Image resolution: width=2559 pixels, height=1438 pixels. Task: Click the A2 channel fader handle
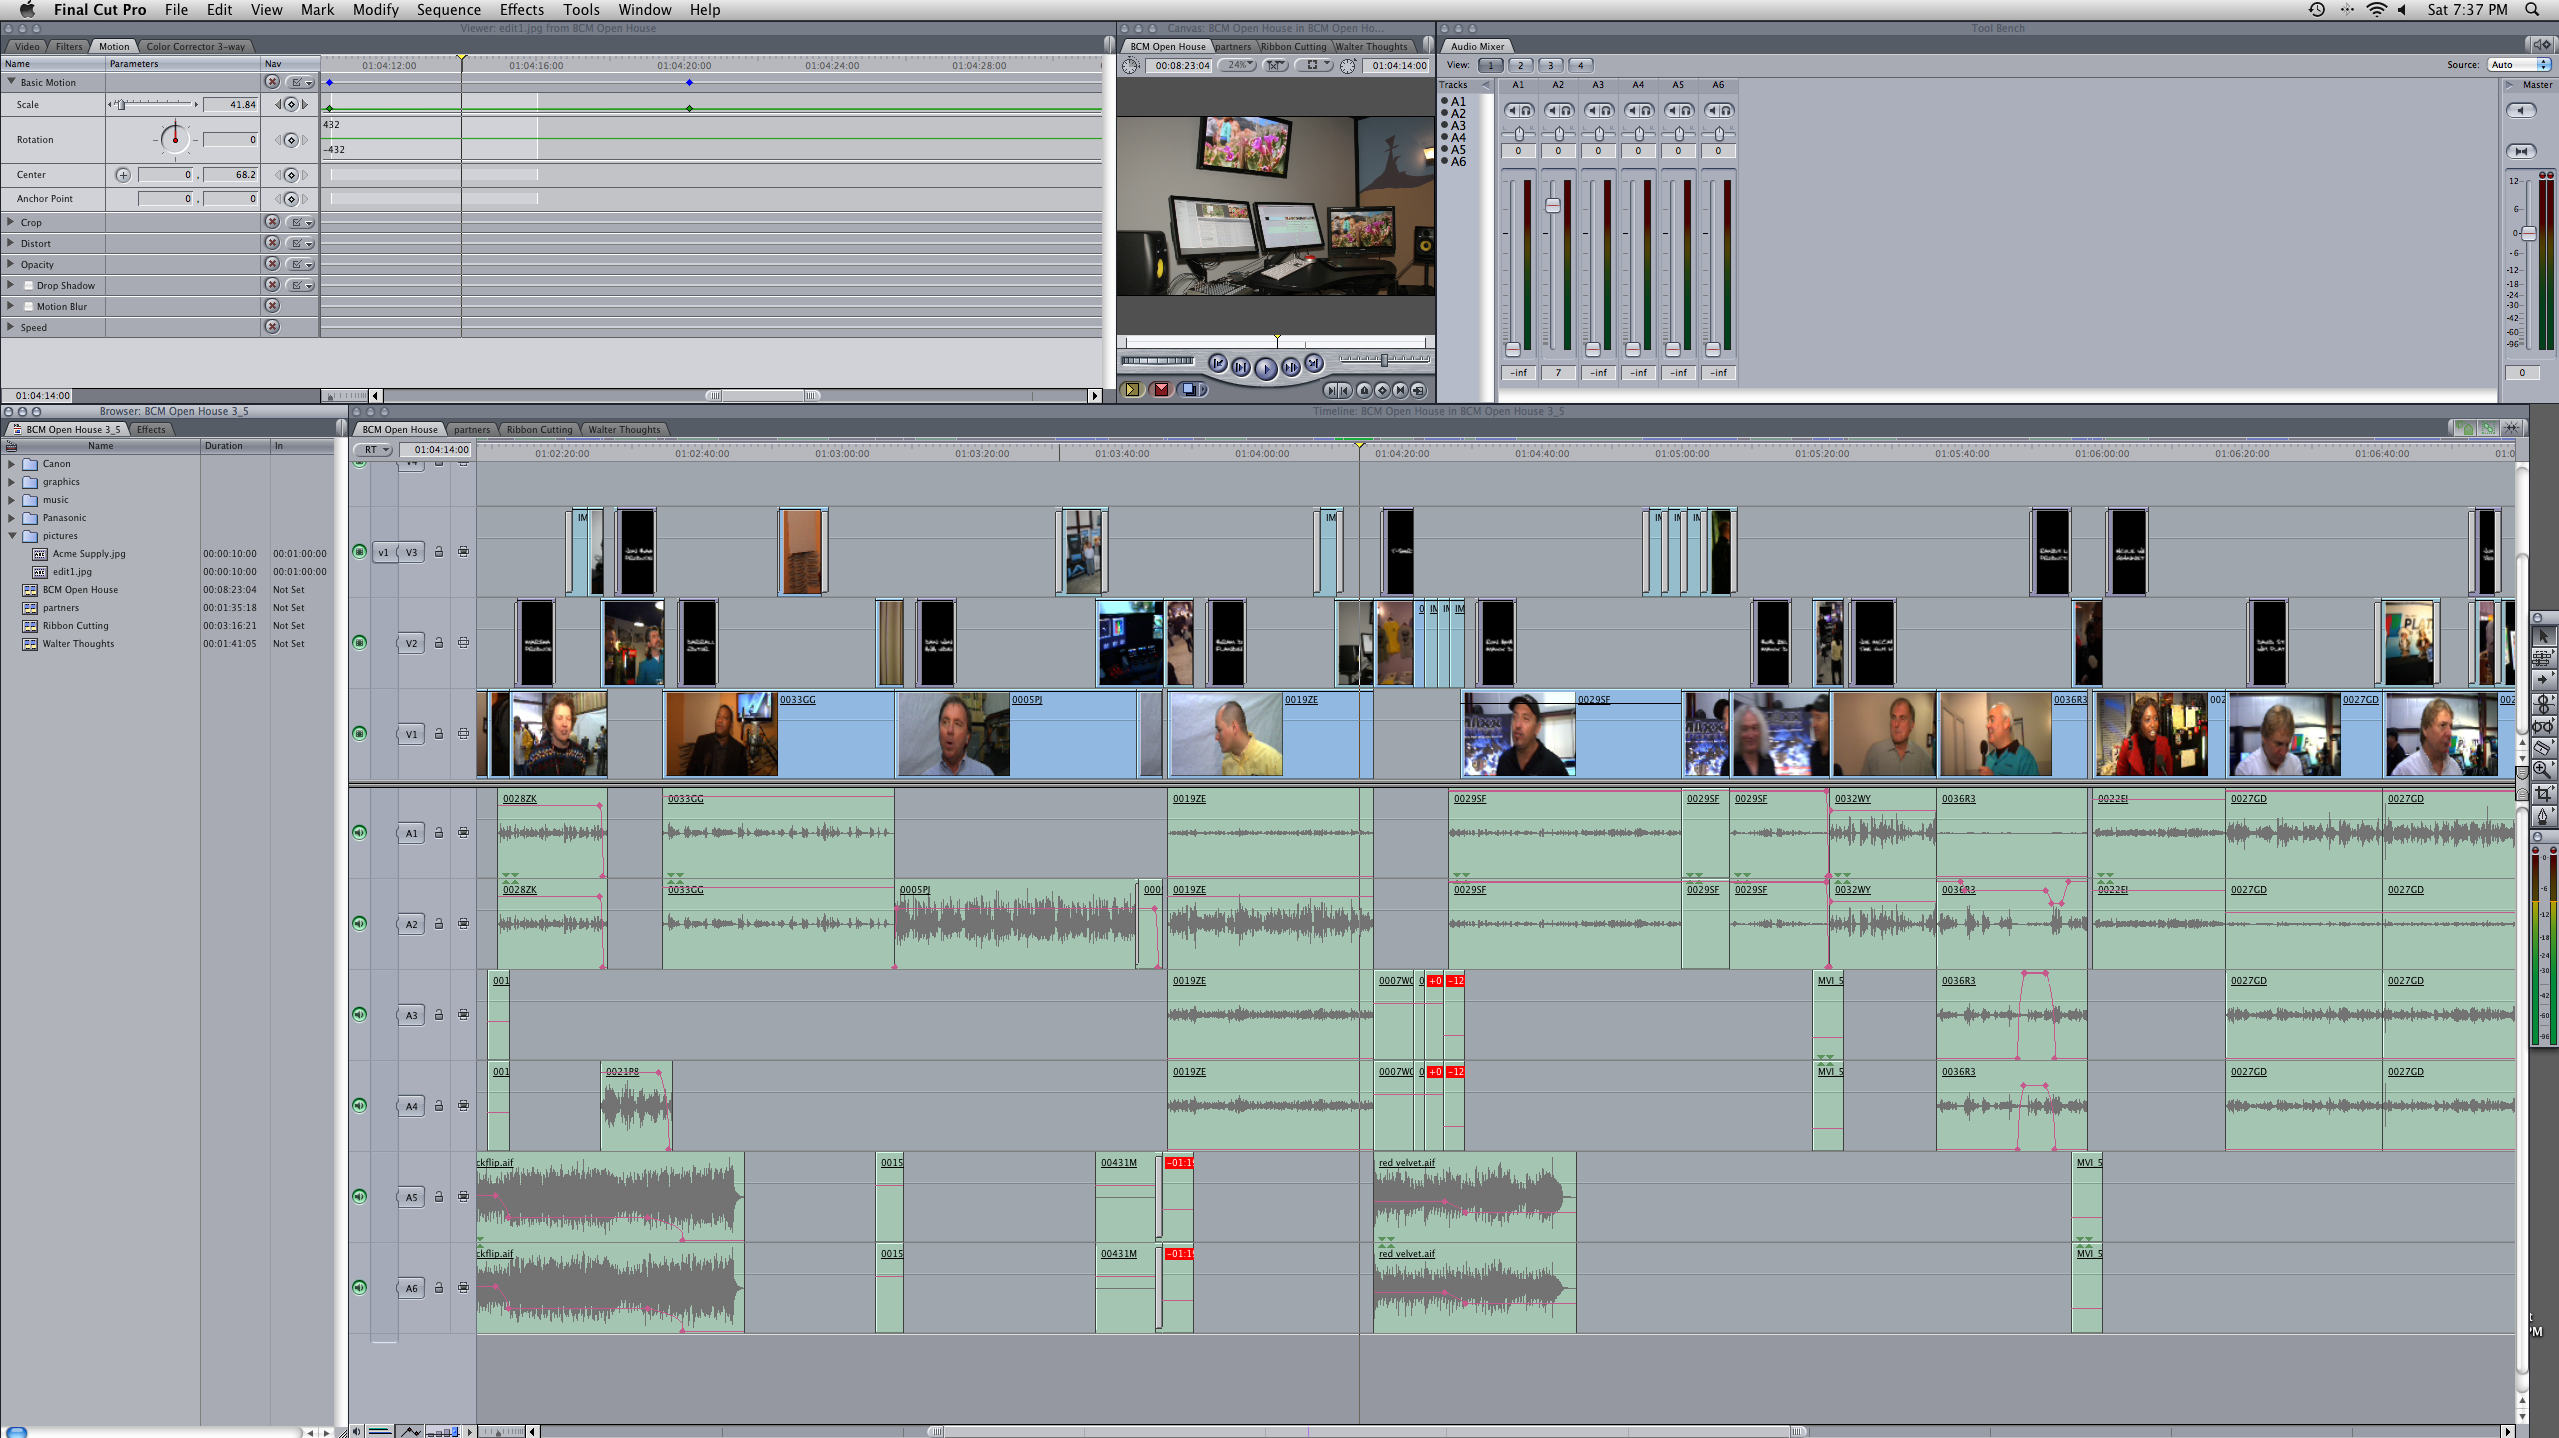1552,205
